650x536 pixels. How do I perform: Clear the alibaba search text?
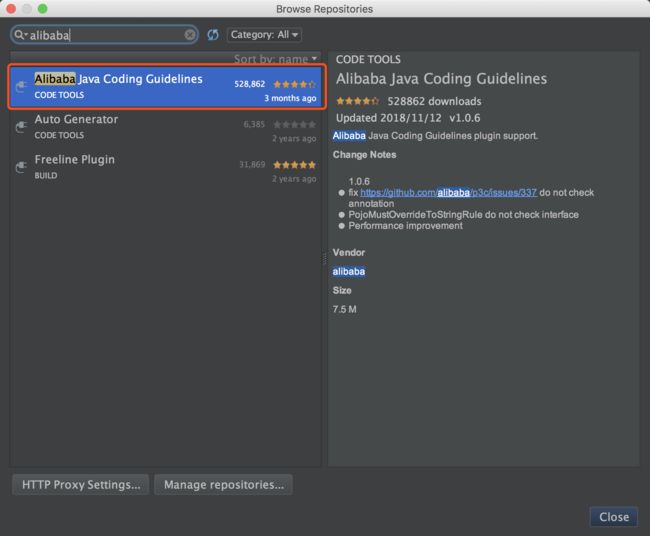point(190,35)
